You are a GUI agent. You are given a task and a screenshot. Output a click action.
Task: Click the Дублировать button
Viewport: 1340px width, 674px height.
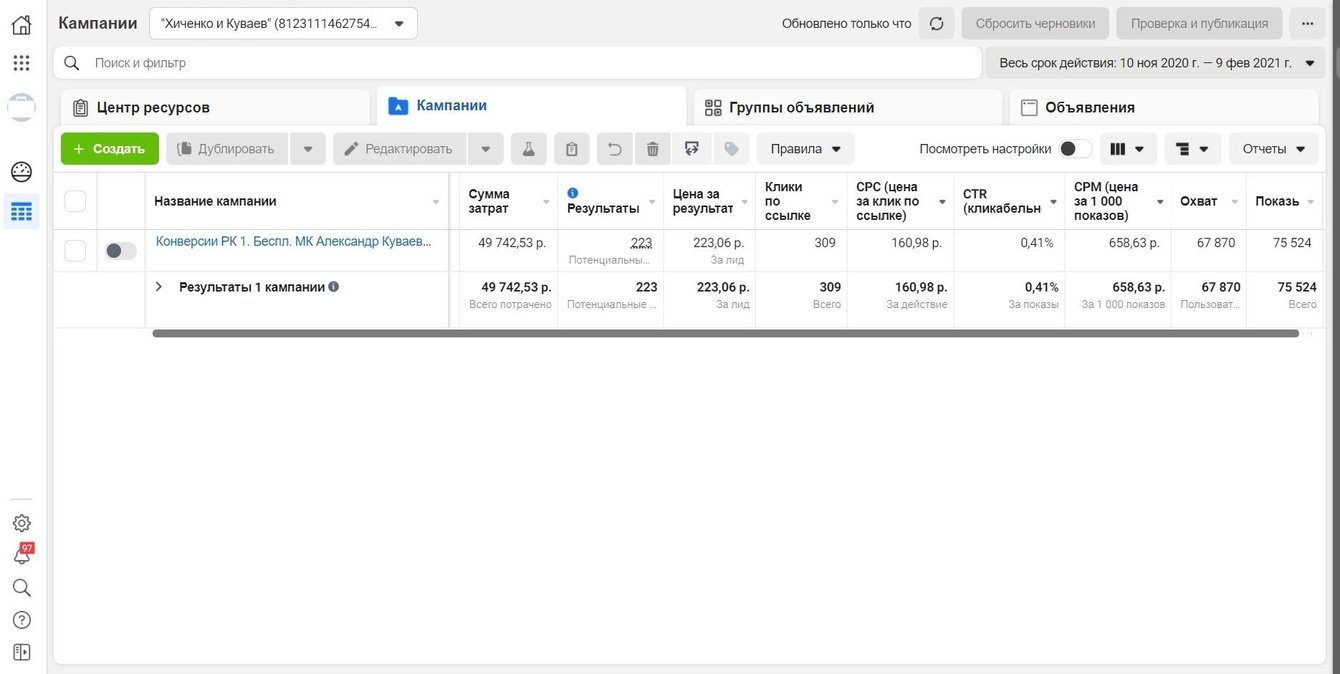(227, 149)
